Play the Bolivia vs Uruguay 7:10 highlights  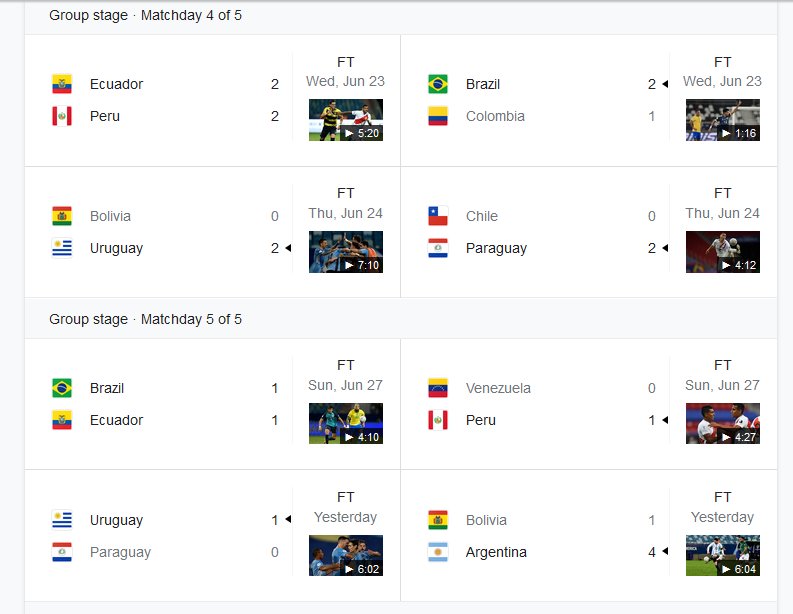click(x=346, y=252)
